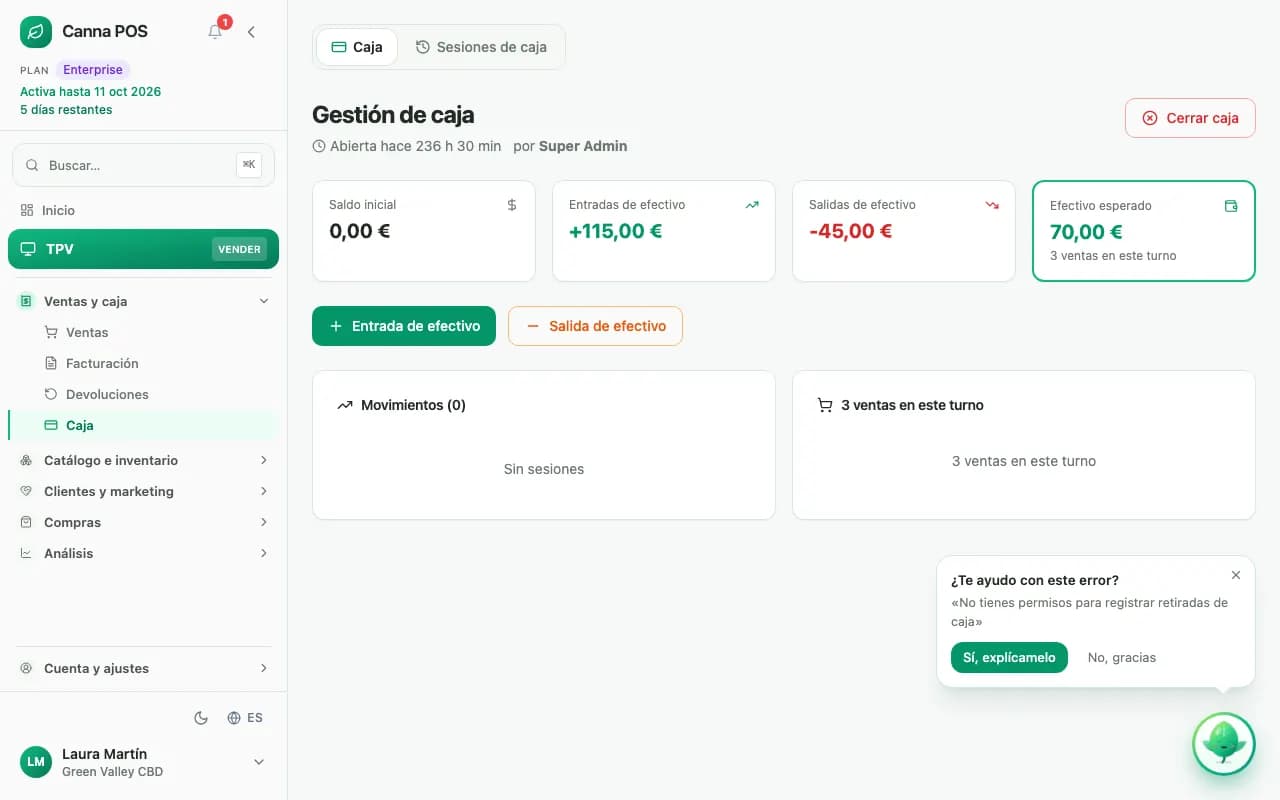Click the LM user avatar

[x=36, y=762]
